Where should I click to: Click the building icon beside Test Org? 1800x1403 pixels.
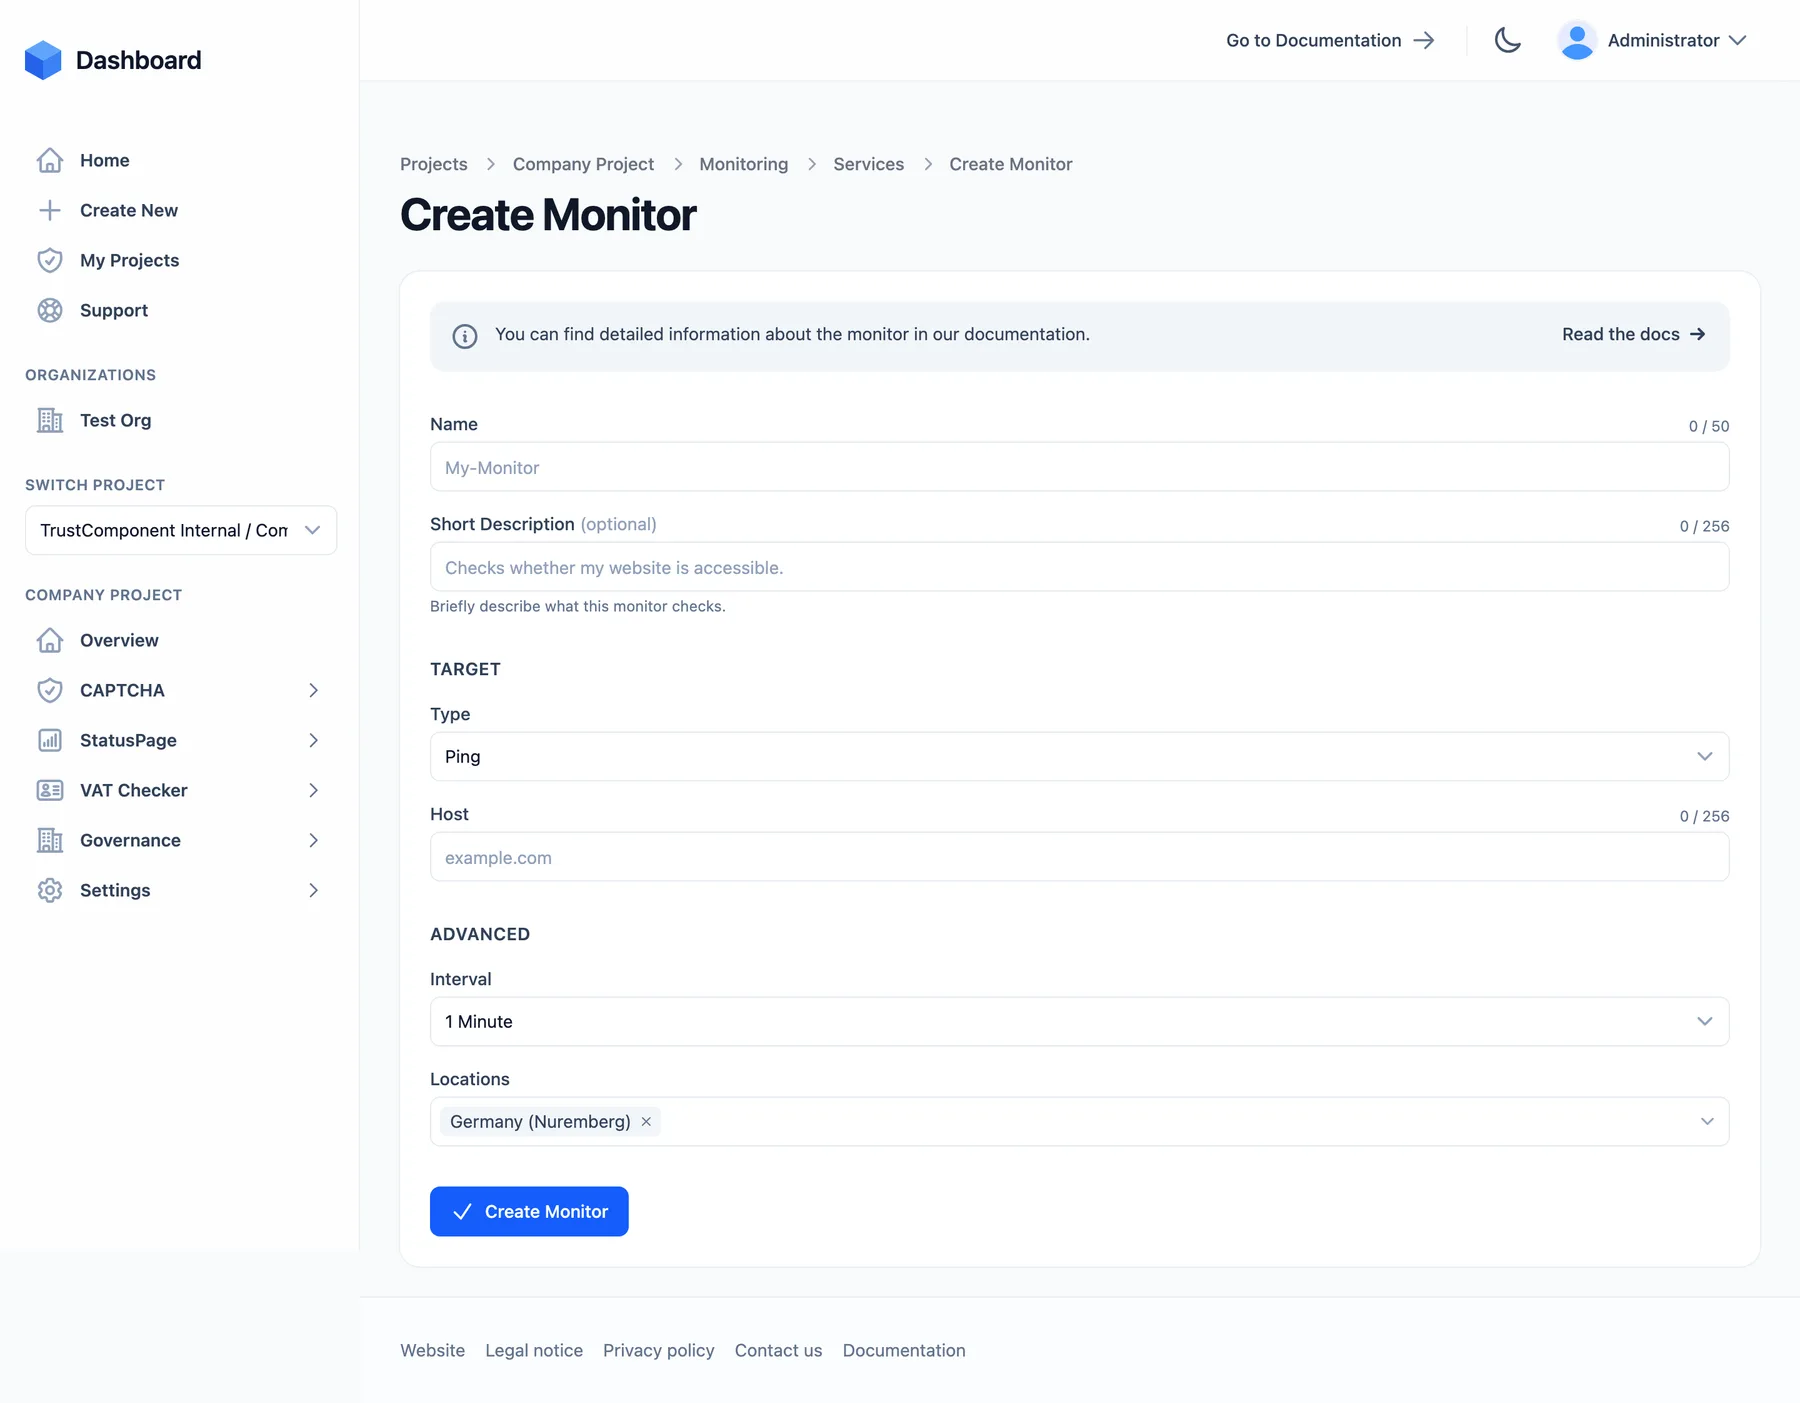click(50, 420)
